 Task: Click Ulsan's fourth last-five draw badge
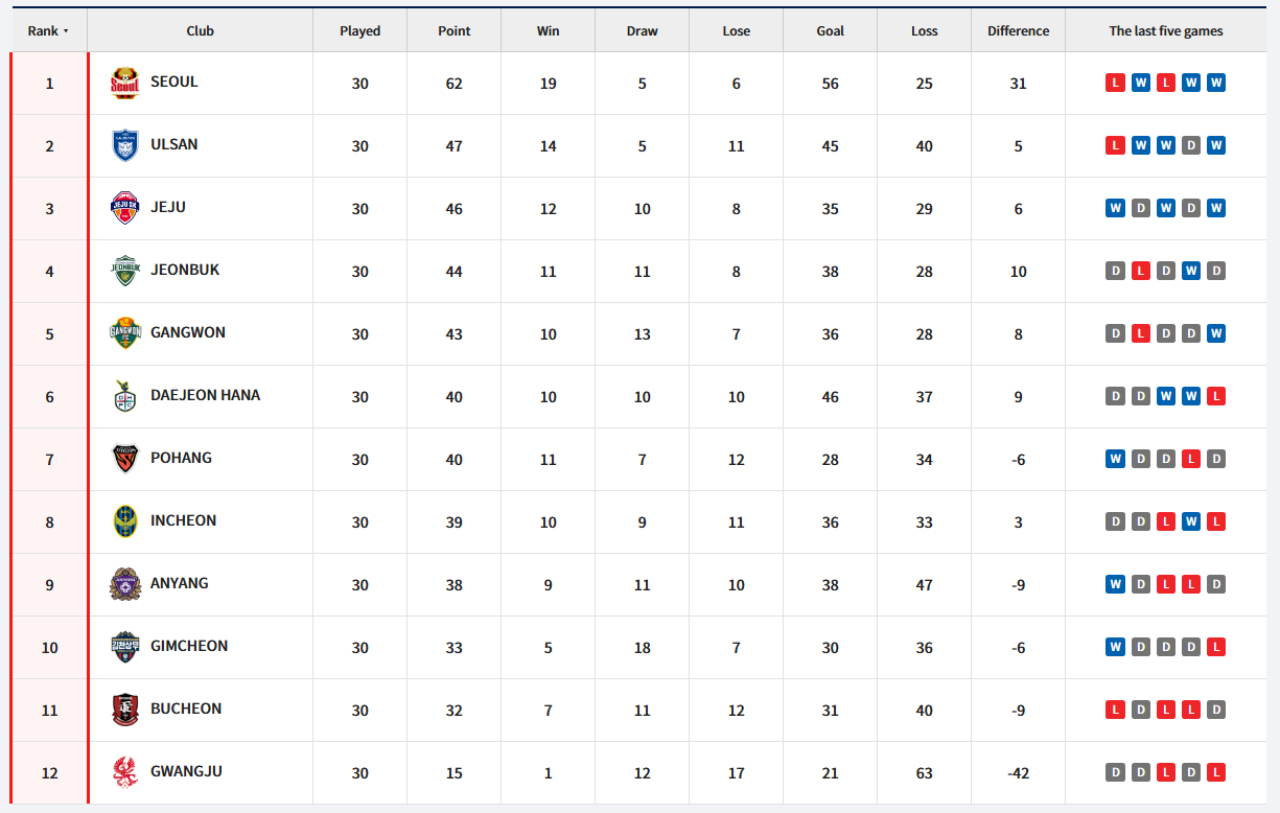pyautogui.click(x=1191, y=146)
